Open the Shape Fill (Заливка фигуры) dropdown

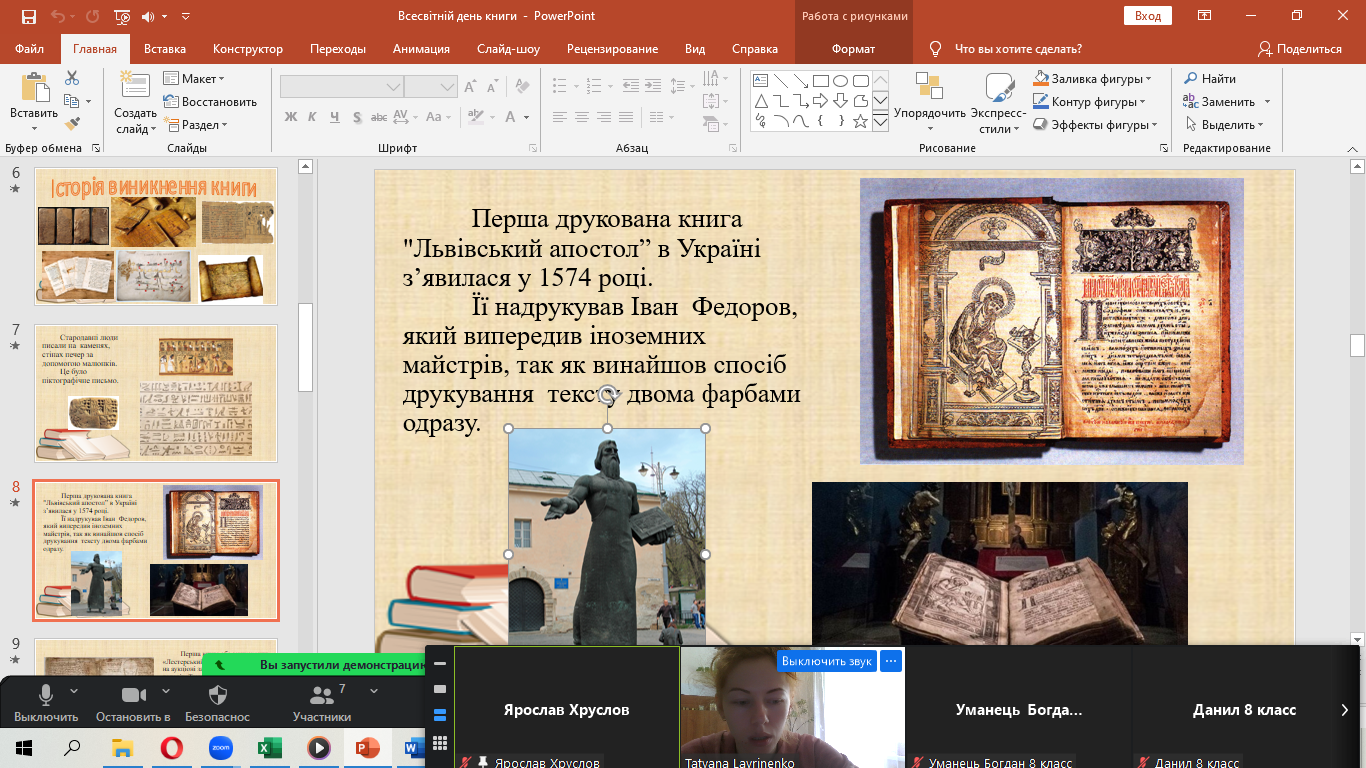1093,79
